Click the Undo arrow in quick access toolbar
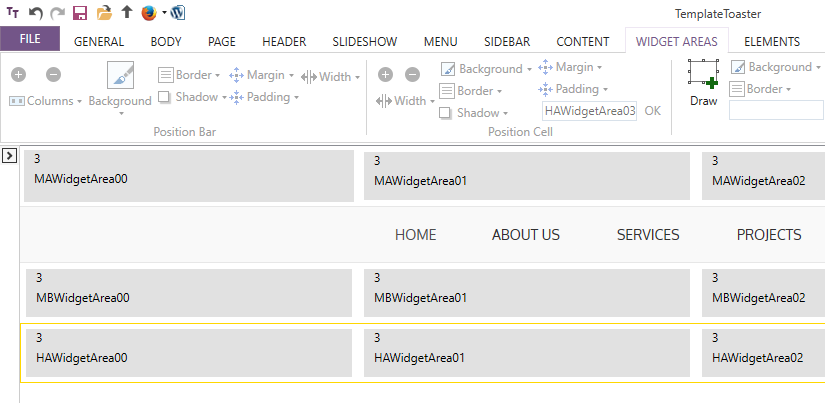825x403 pixels. coord(36,13)
